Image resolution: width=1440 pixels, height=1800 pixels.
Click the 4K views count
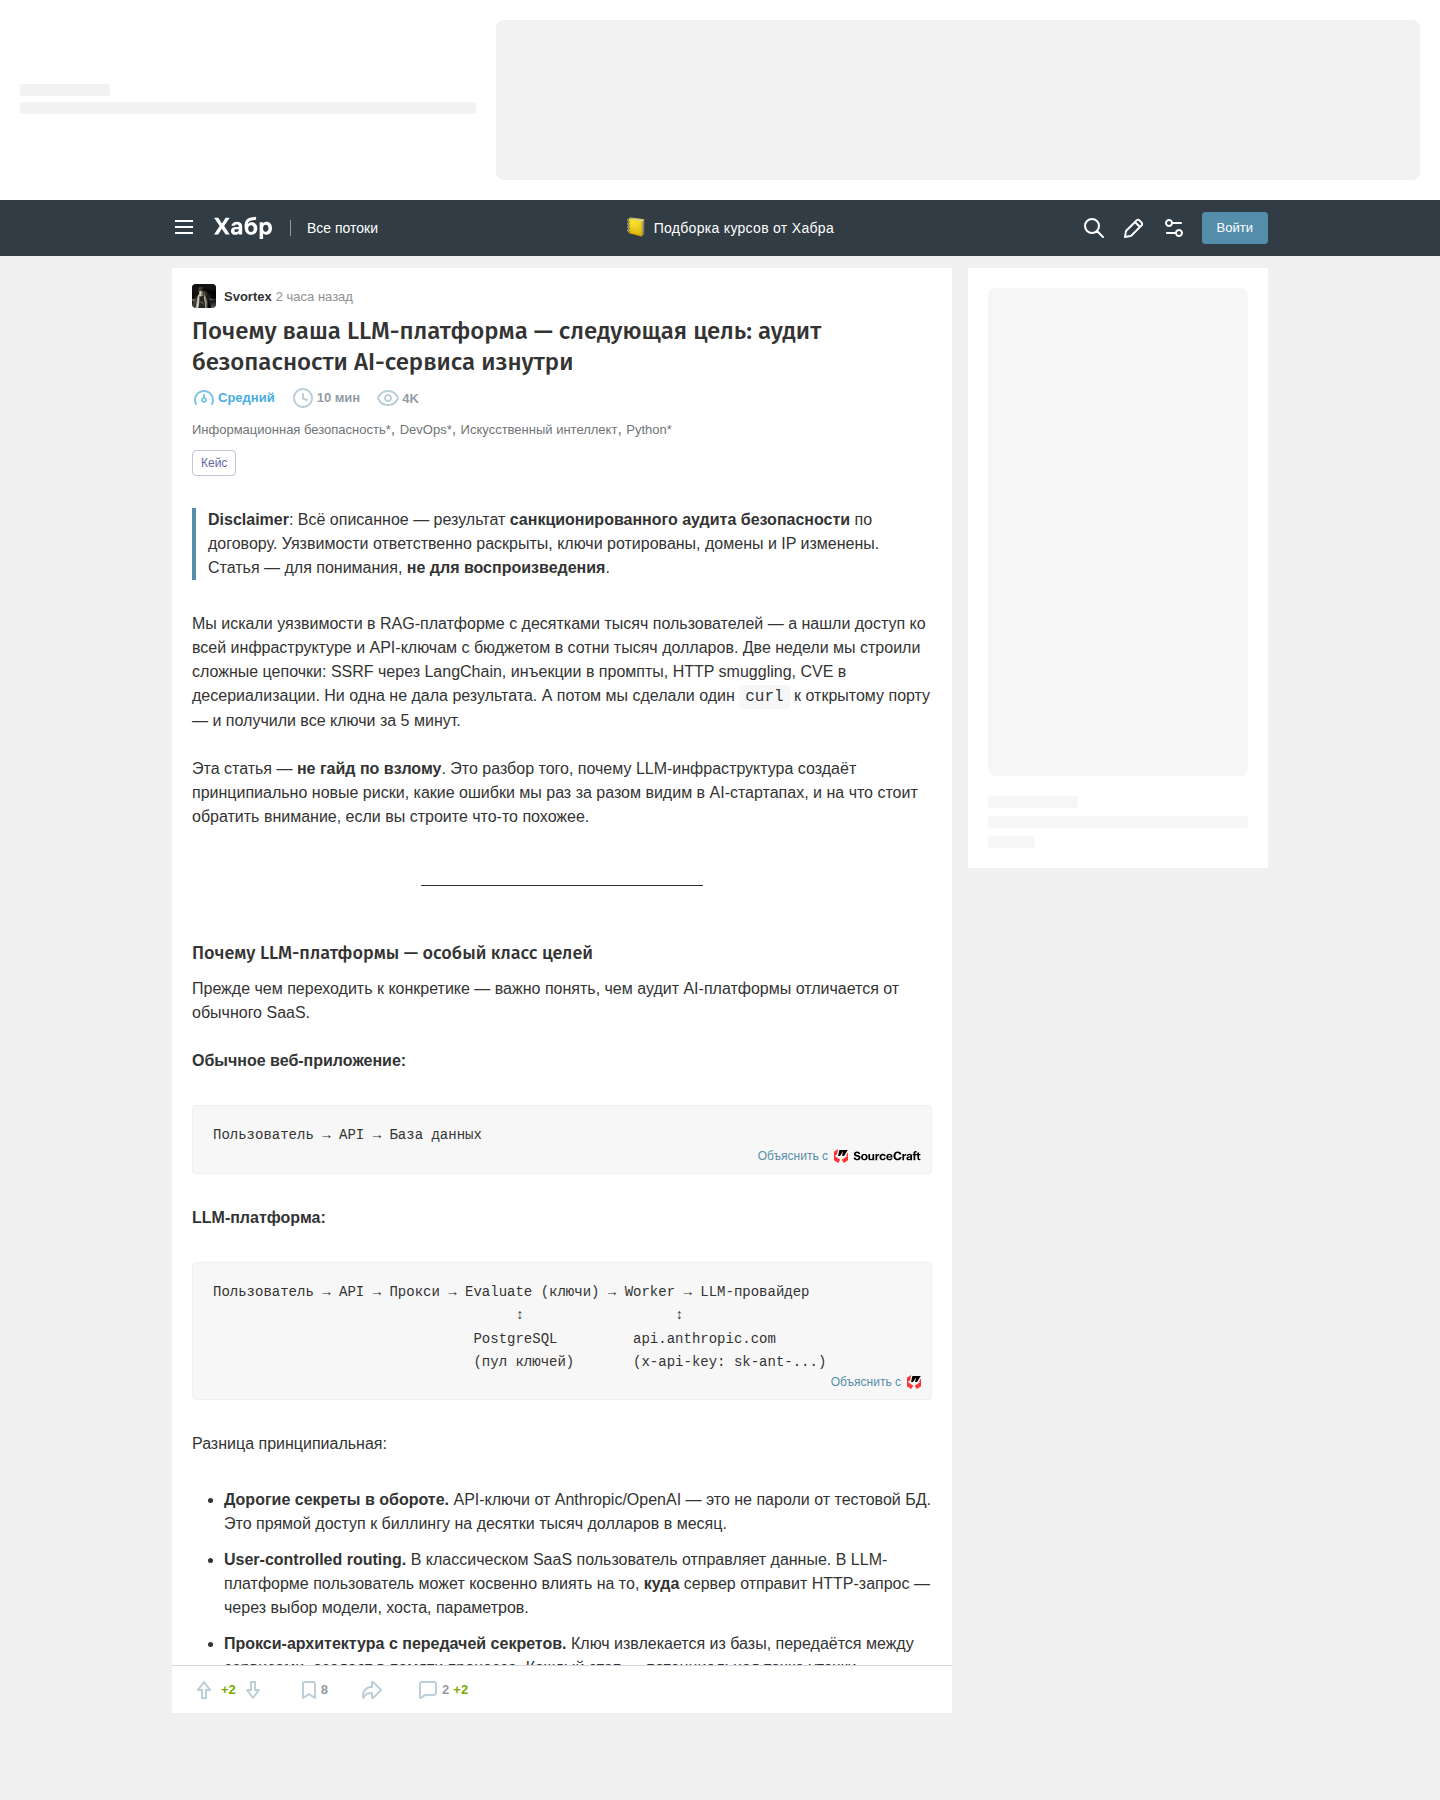[x=410, y=398]
